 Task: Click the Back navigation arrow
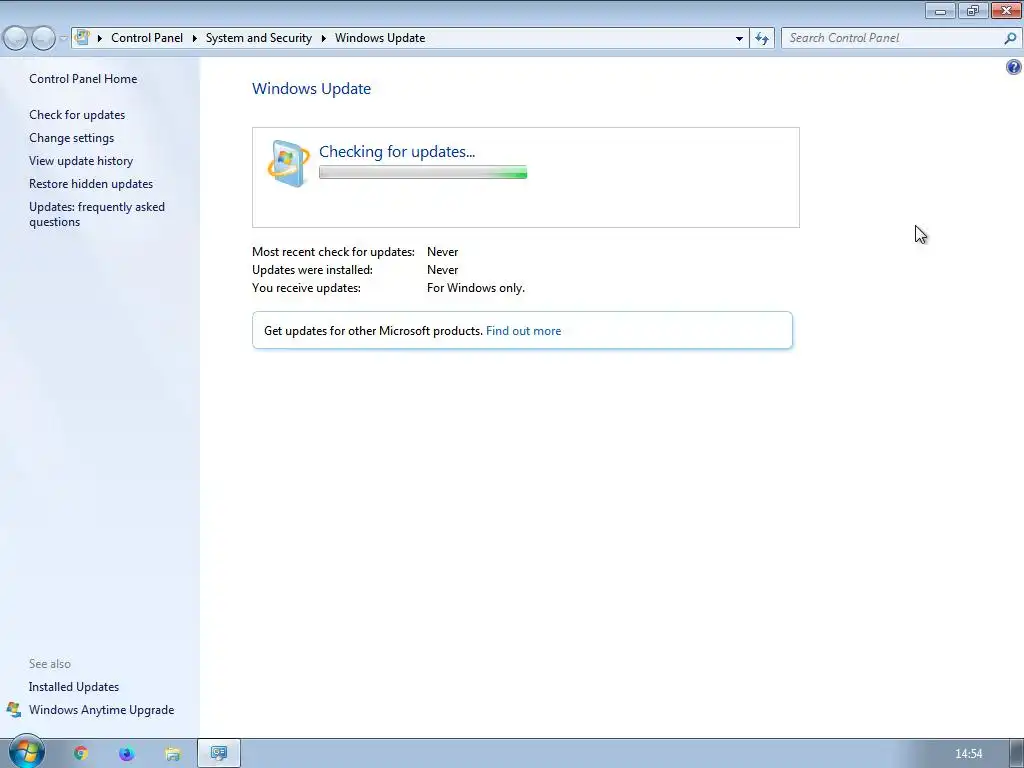[15, 39]
